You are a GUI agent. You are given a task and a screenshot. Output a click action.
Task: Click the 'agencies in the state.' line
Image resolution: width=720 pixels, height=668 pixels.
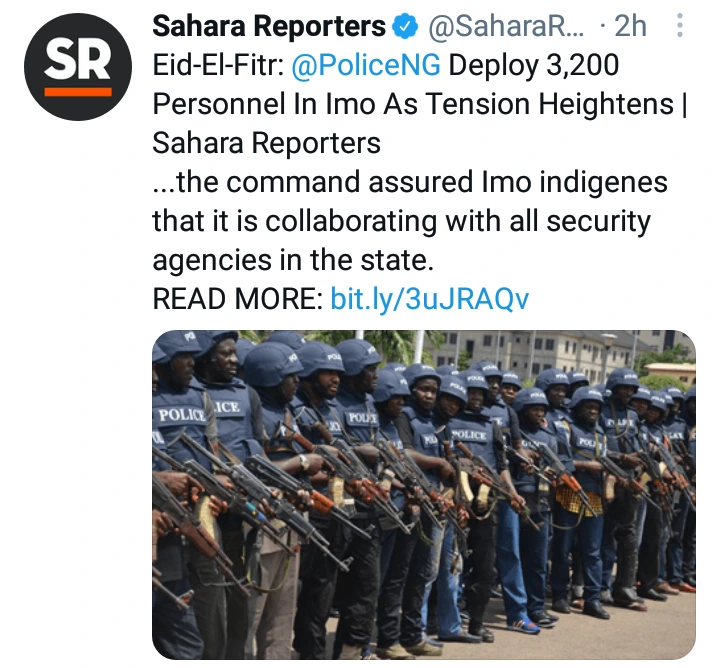(293, 260)
